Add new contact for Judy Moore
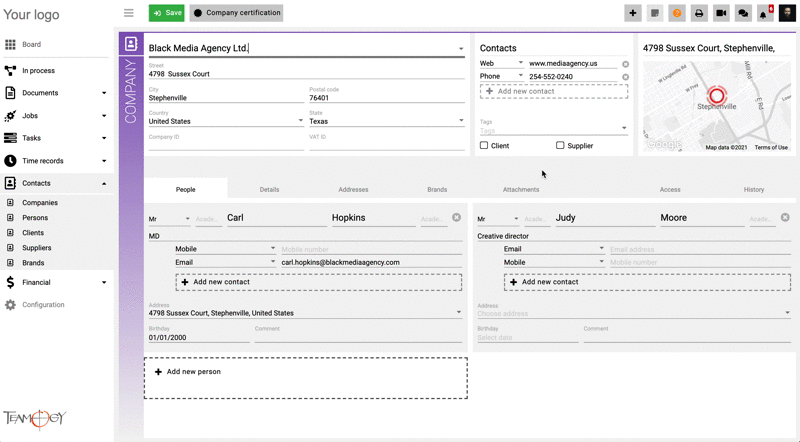Screen dimensions: 800x442 pos(647,282)
